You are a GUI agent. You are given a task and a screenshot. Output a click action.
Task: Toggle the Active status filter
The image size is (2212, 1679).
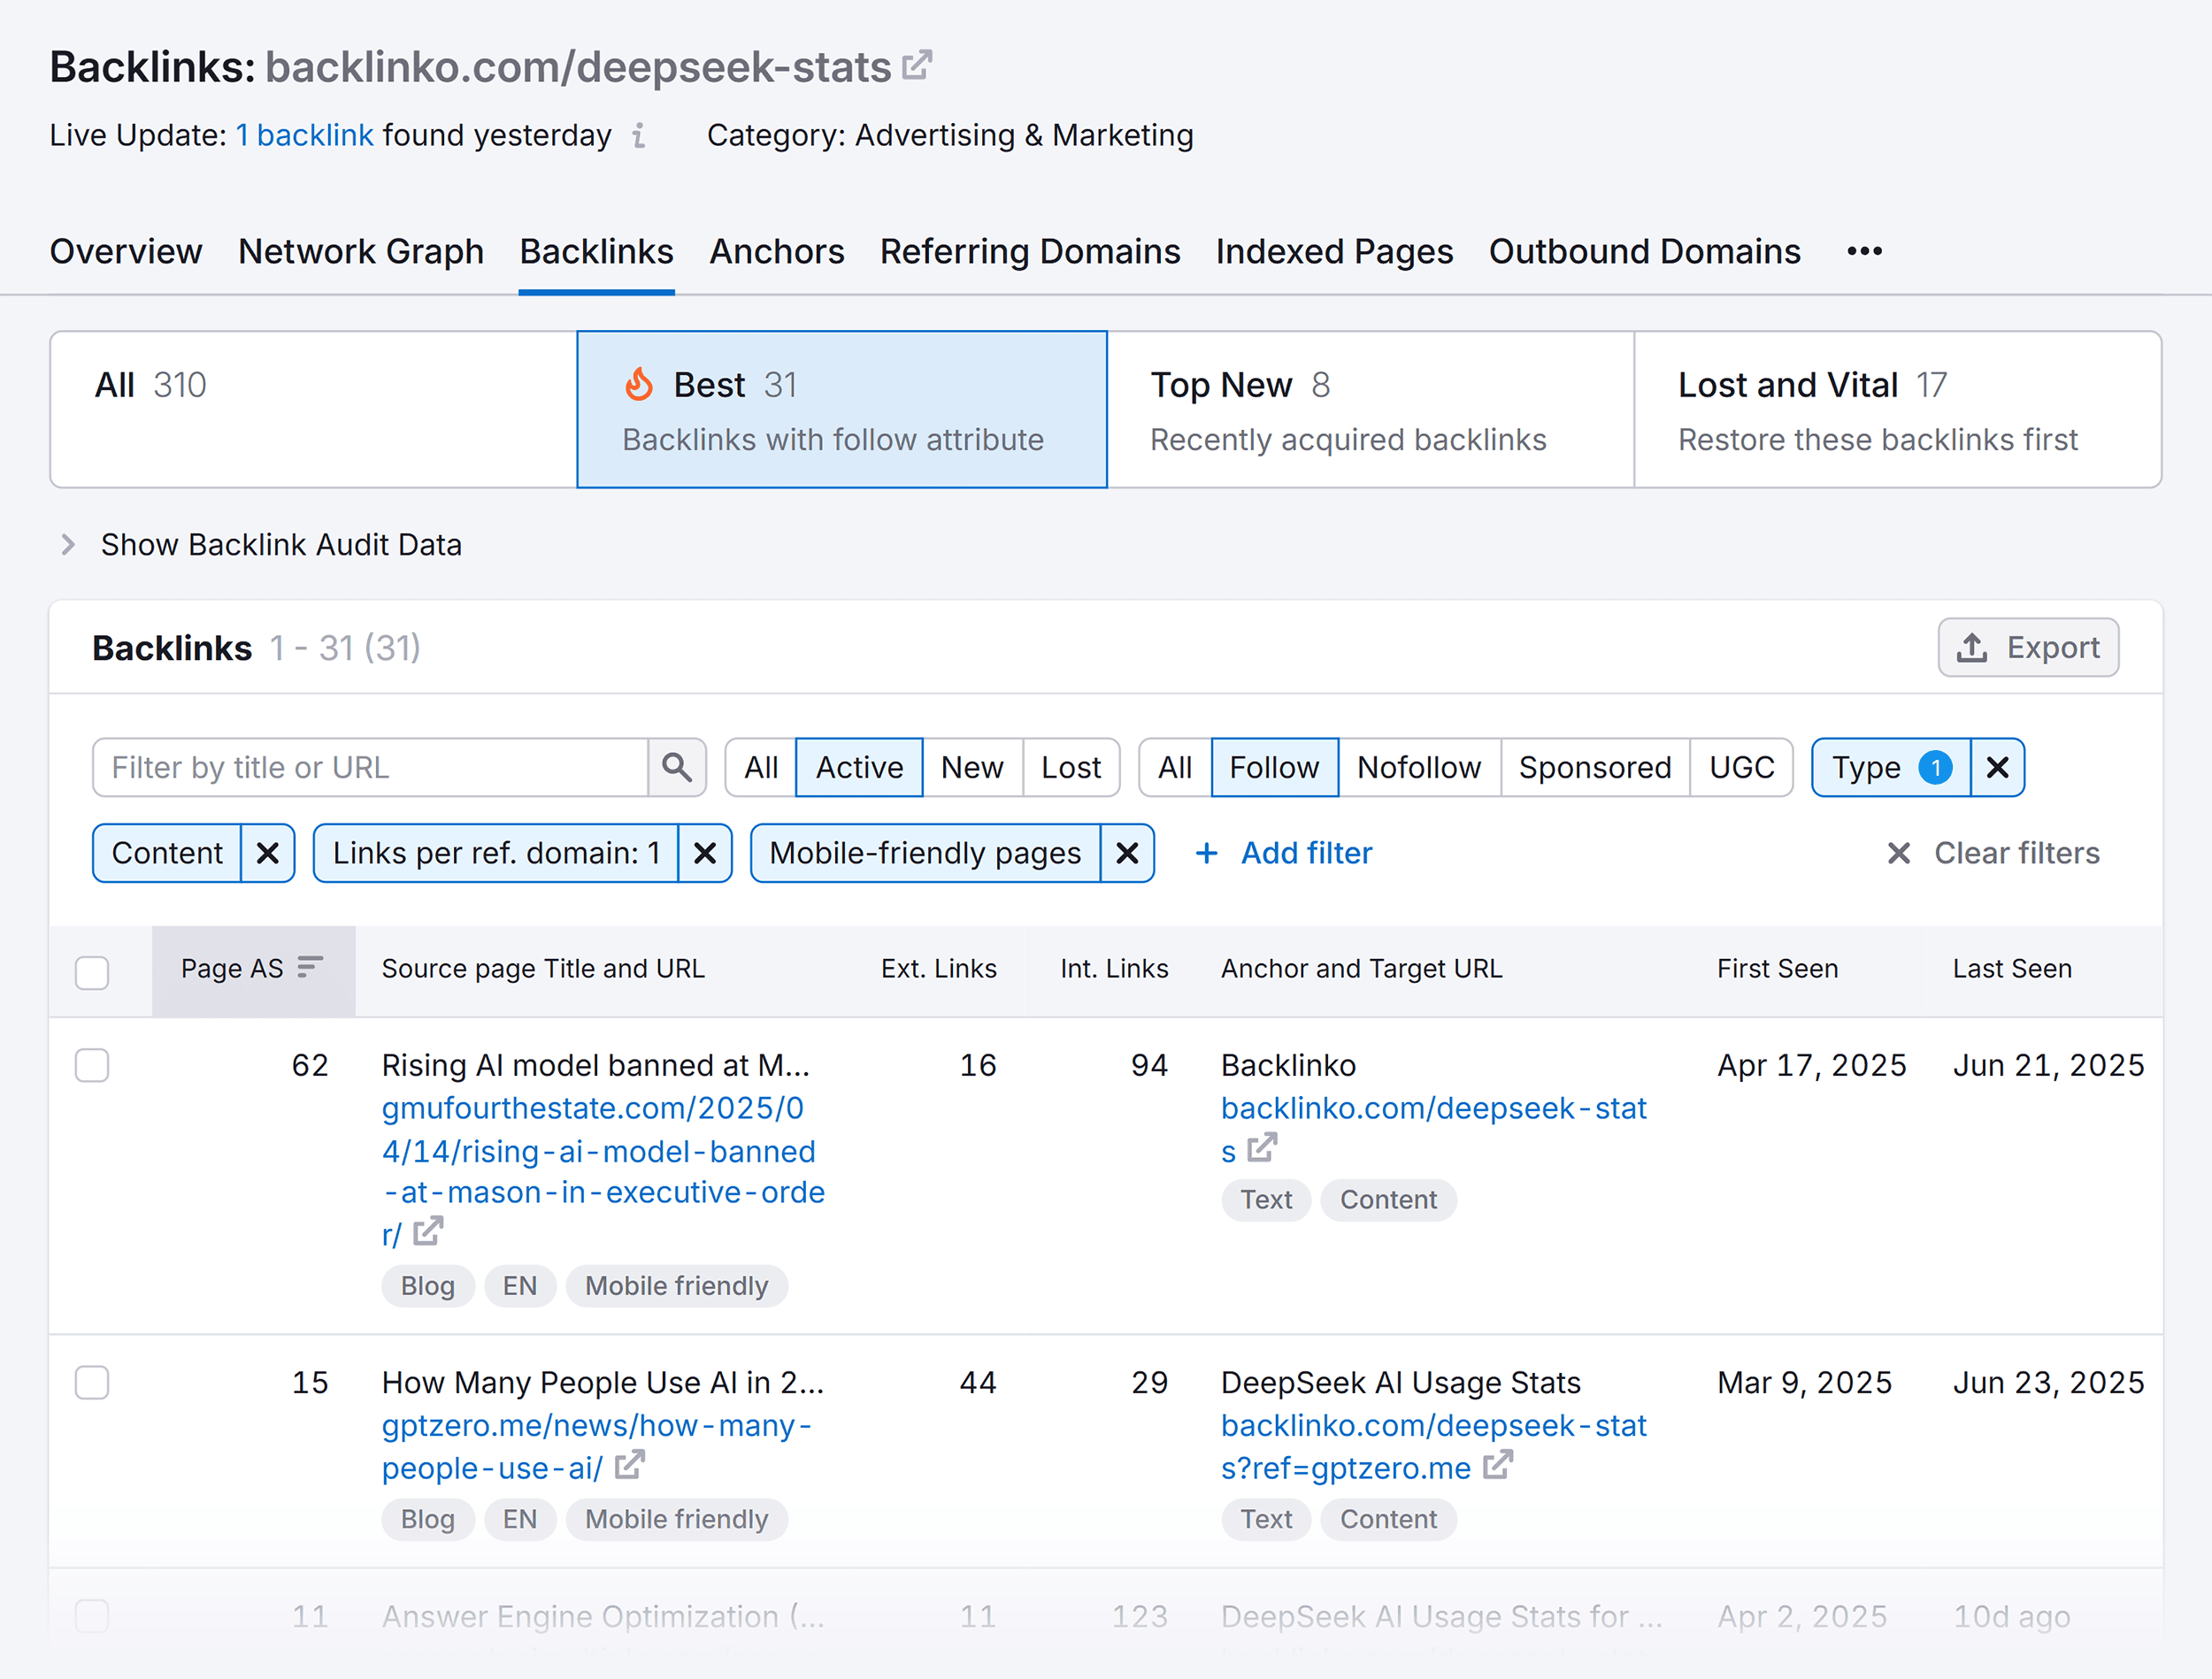point(859,767)
